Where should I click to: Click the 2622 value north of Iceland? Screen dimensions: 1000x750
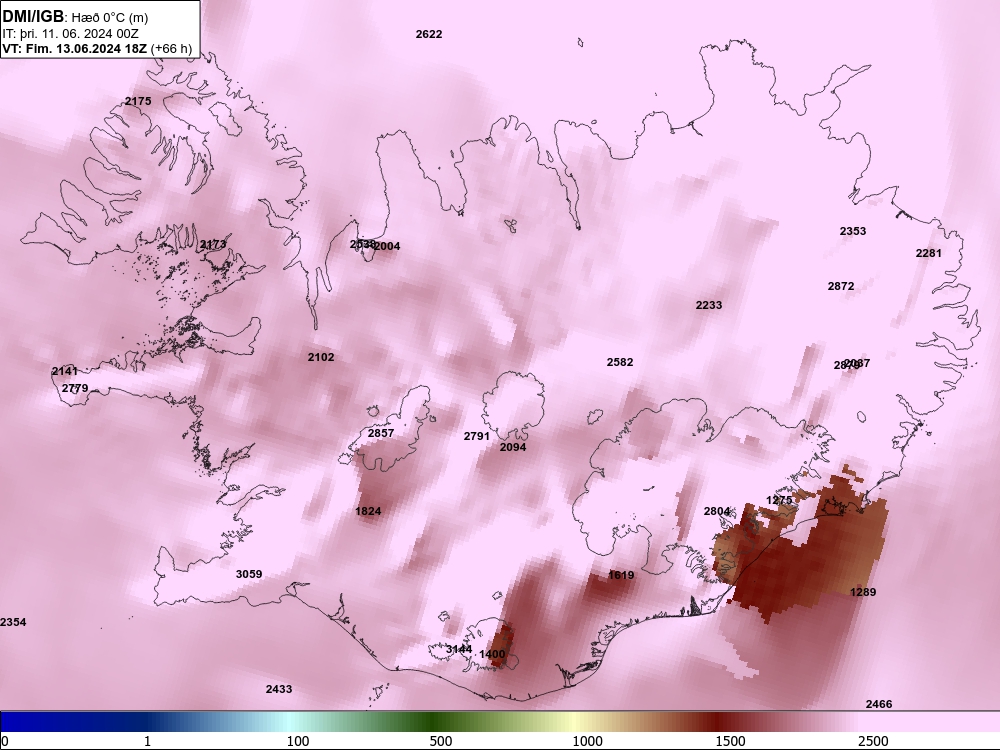(429, 34)
